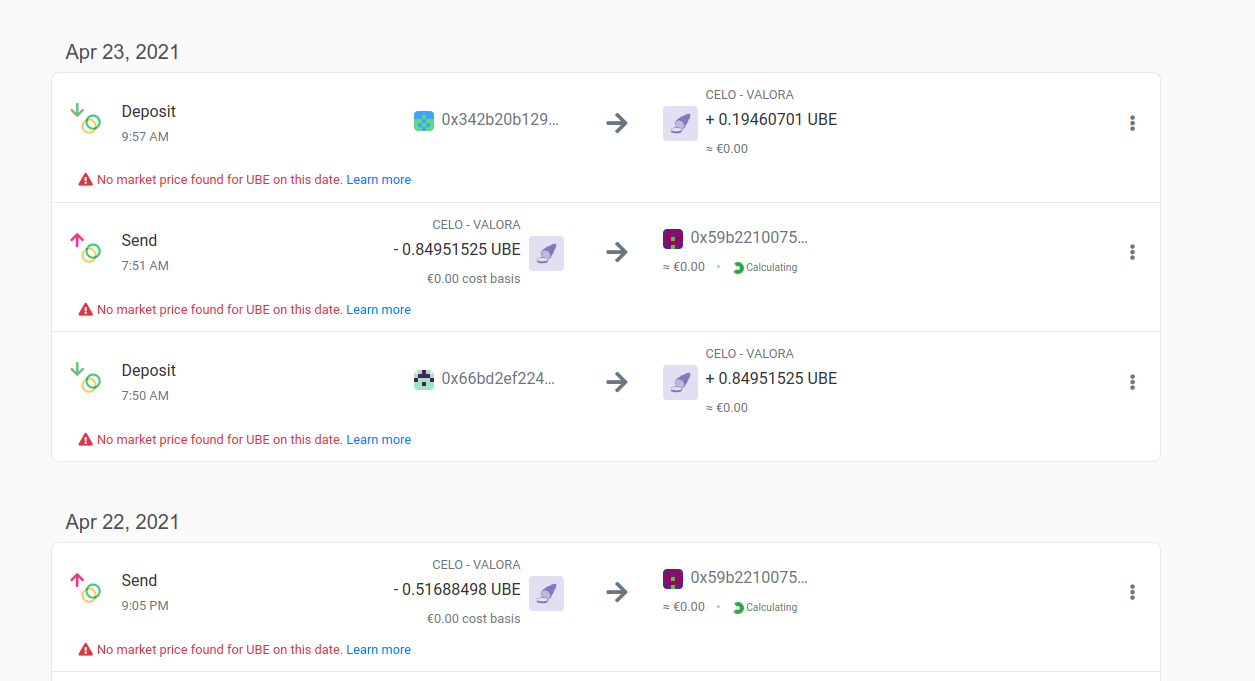Select the 0x342b20b129 sender address text

501,120
